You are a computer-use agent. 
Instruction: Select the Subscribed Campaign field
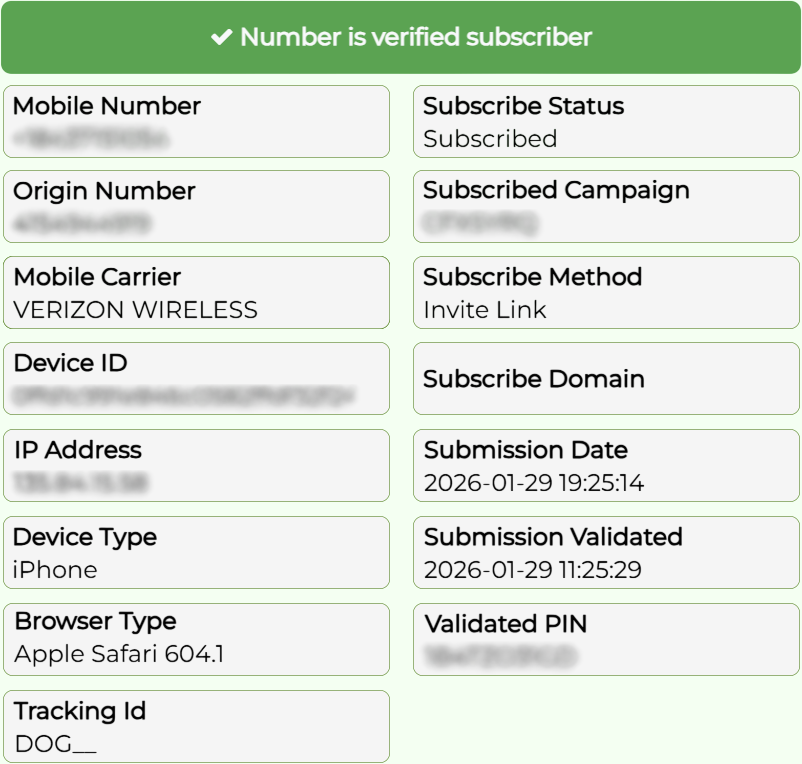click(606, 206)
